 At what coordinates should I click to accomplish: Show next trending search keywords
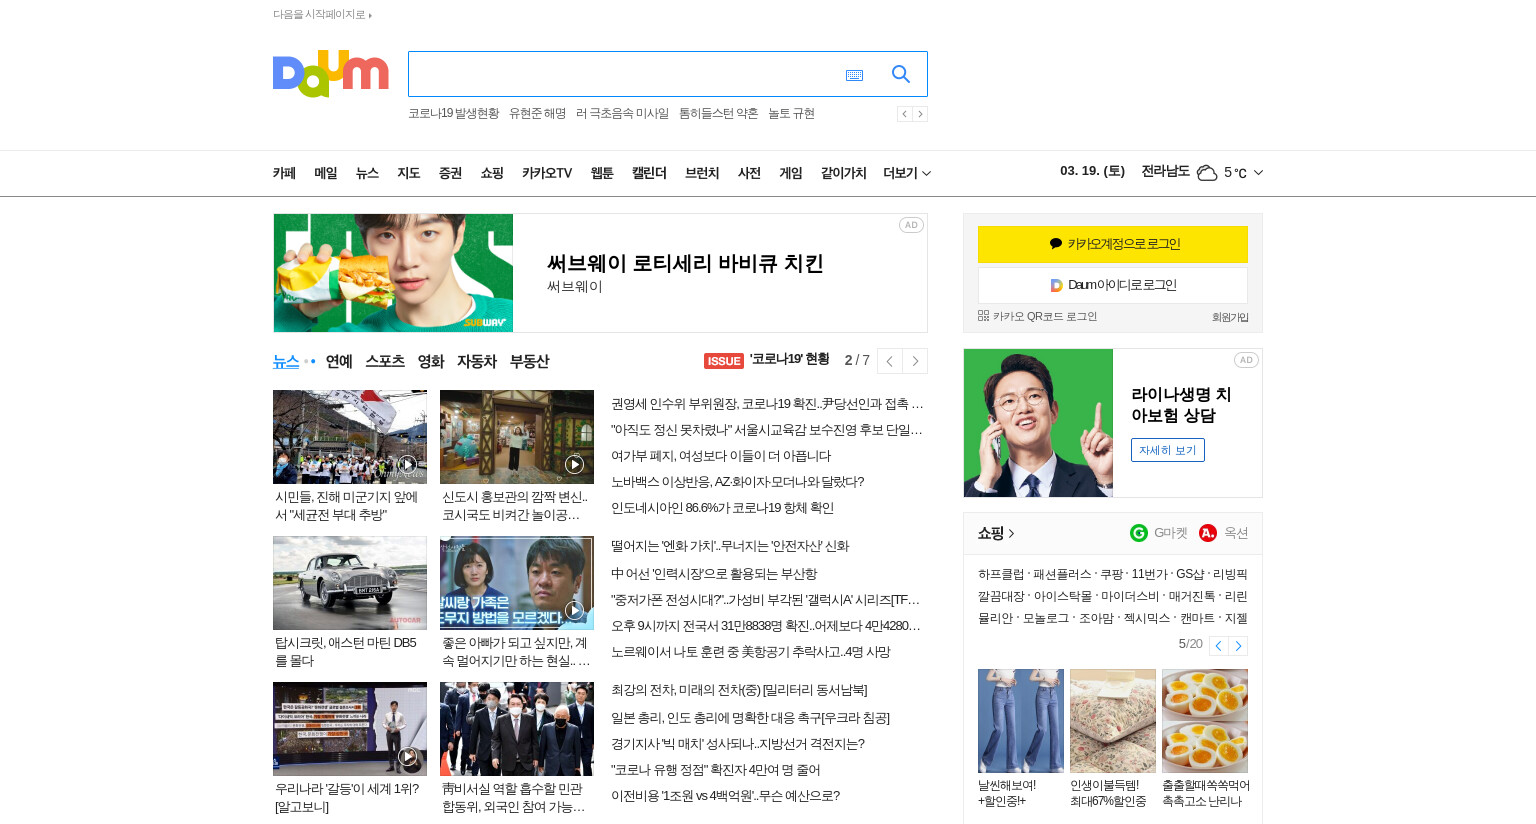point(920,114)
